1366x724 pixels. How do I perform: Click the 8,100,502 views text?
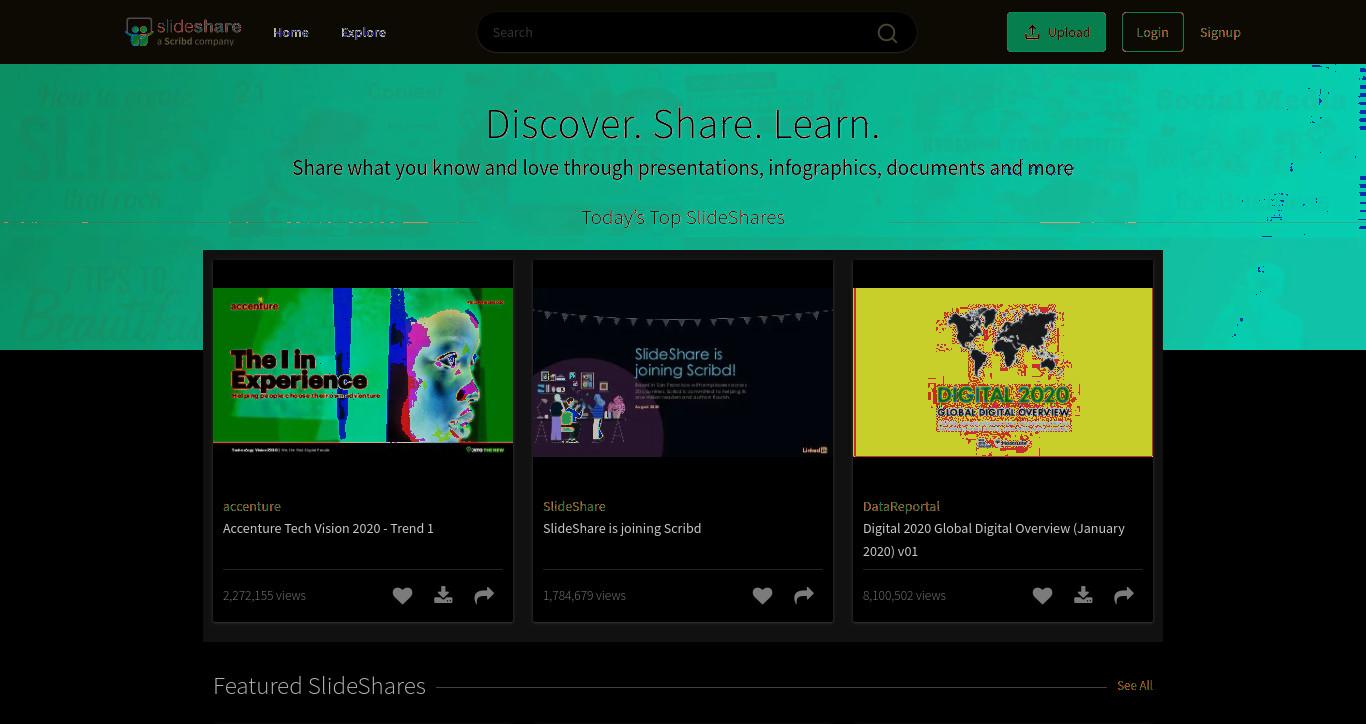[904, 595]
